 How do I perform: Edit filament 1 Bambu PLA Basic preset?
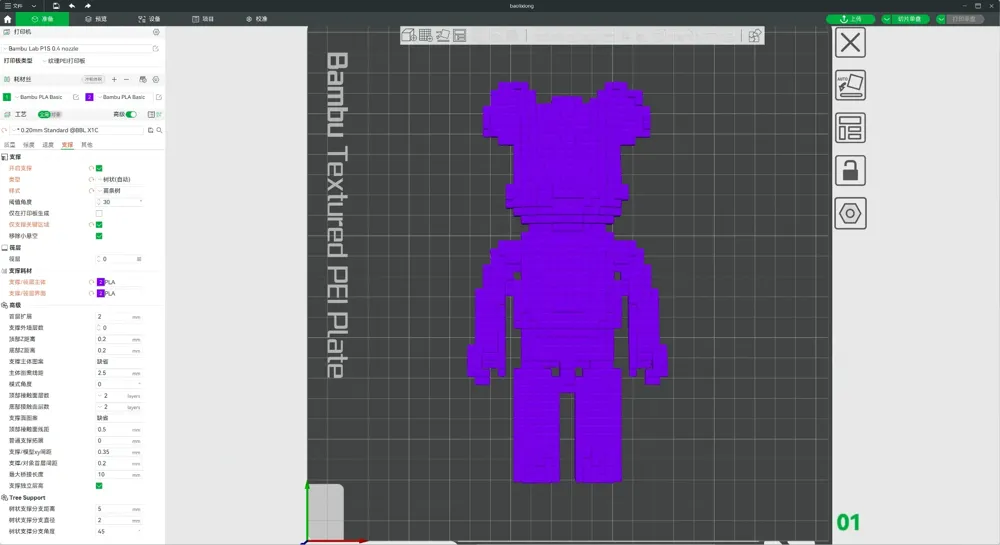pyautogui.click(x=76, y=97)
